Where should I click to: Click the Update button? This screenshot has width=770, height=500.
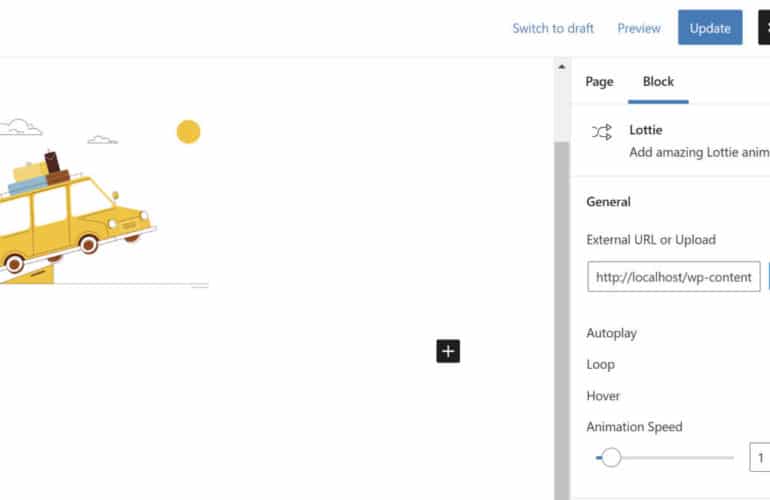(710, 28)
